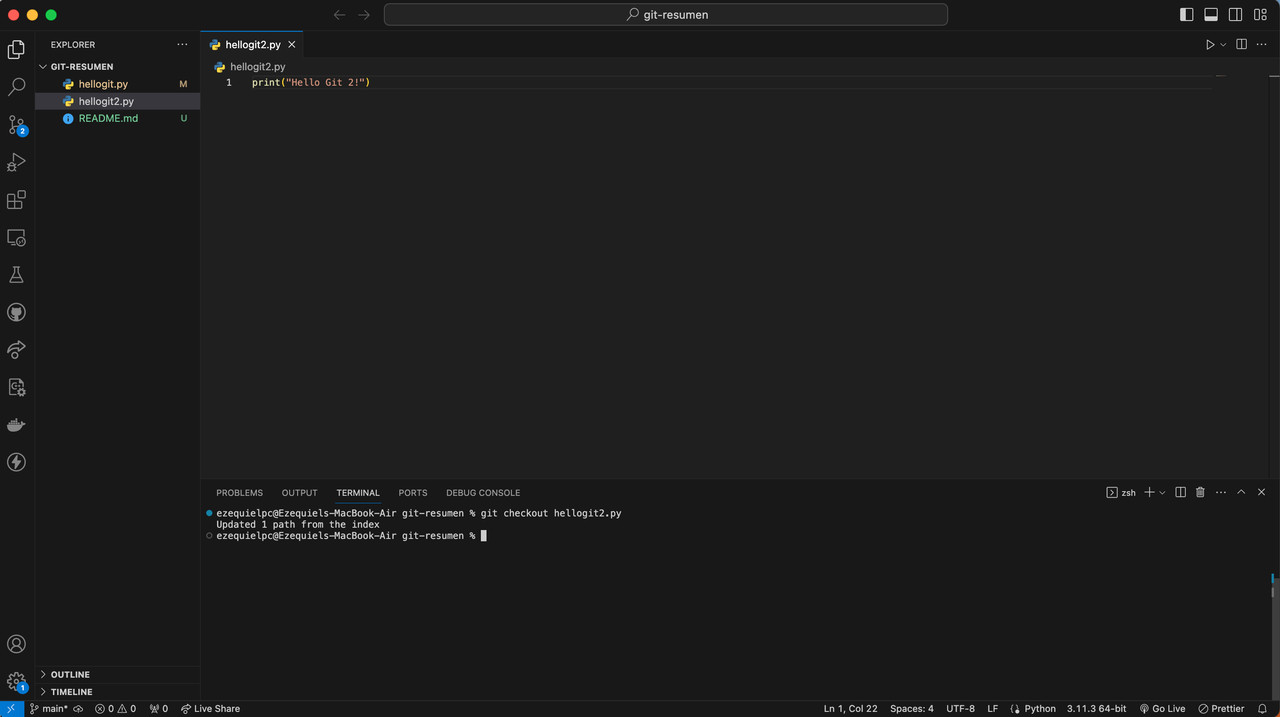This screenshot has height=717, width=1280.
Task: Switch to the PORTS panel tab
Action: [413, 493]
